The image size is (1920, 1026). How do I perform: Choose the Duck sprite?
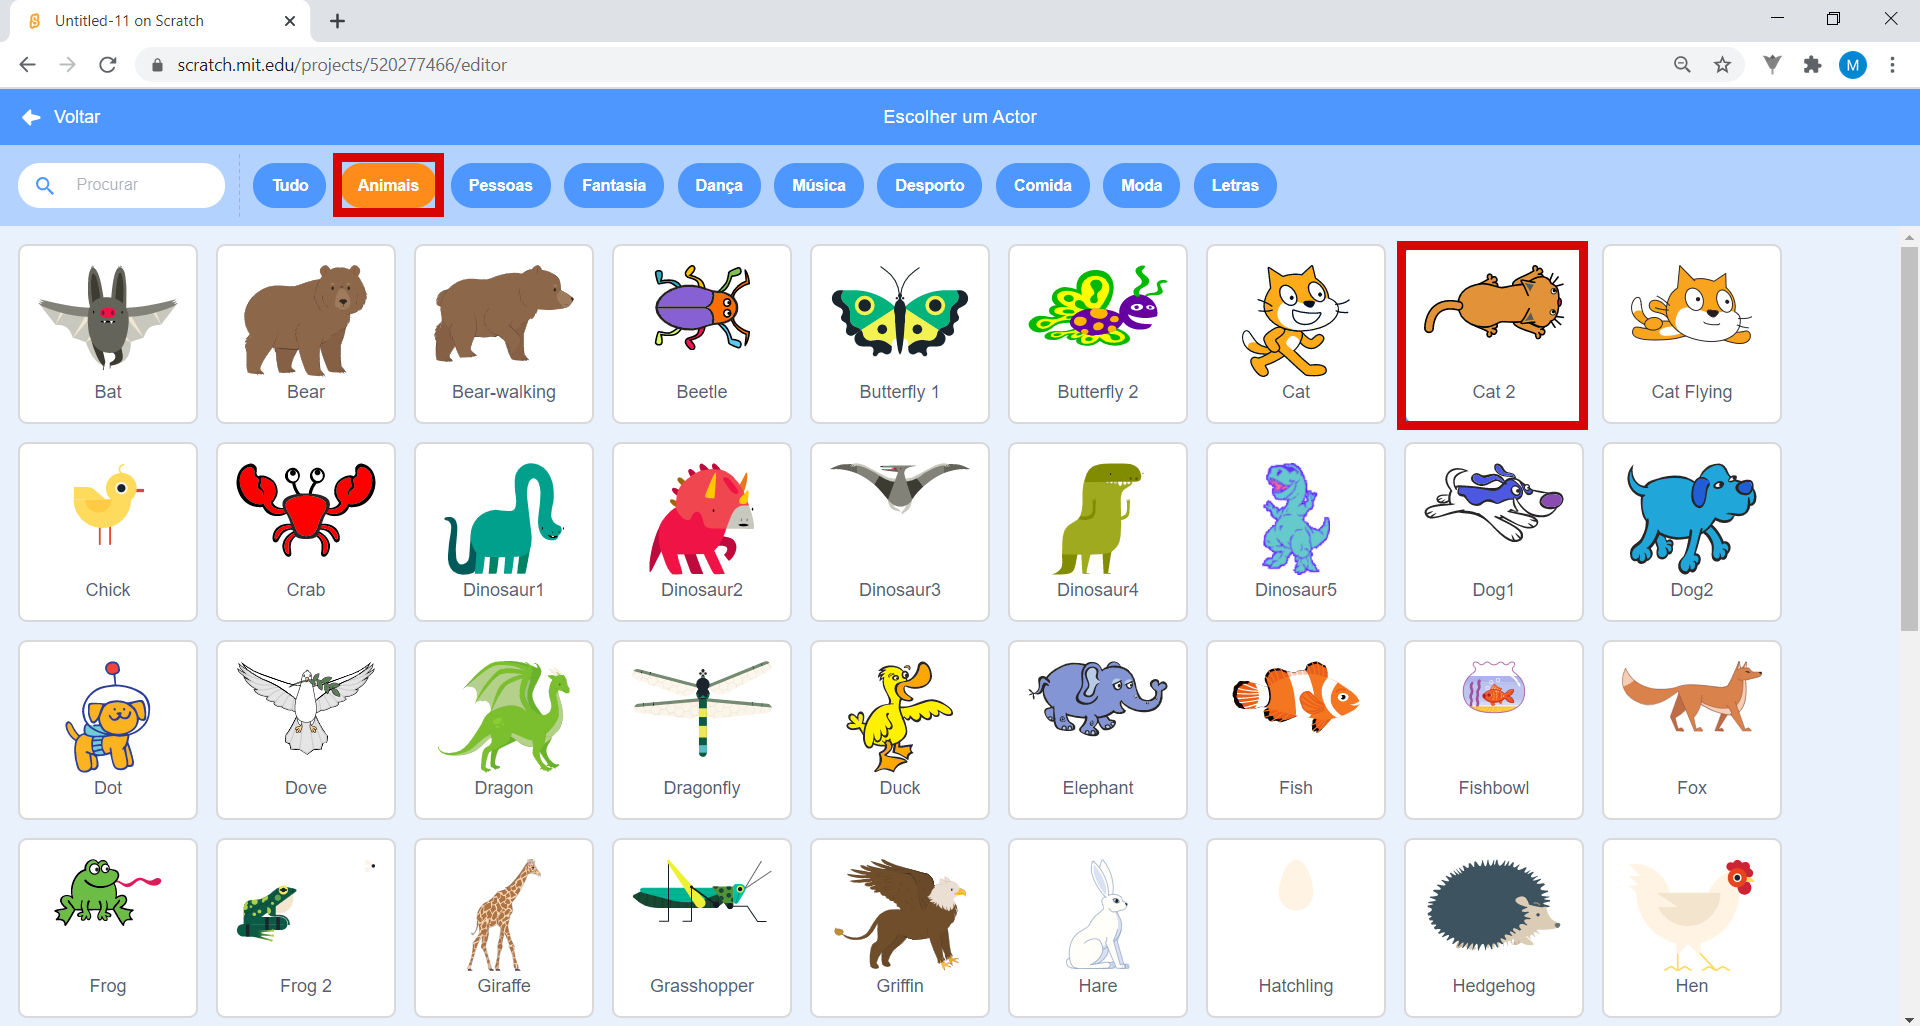[x=900, y=730]
